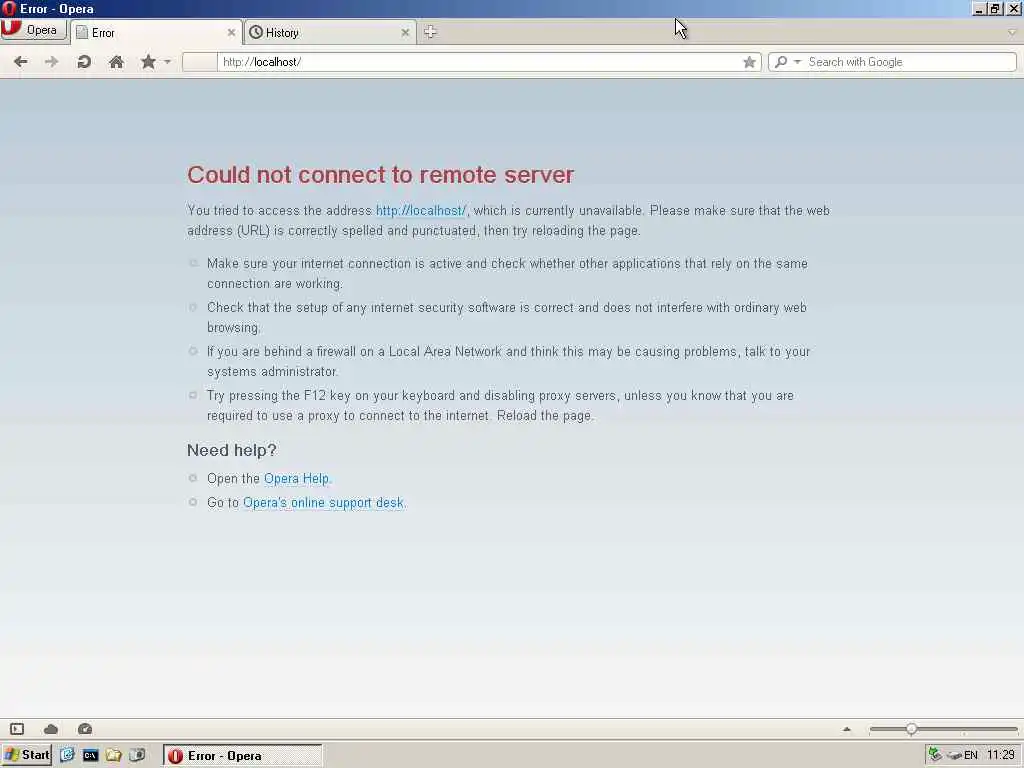The image size is (1024, 768).
Task: Close the Error tab
Action: point(231,33)
